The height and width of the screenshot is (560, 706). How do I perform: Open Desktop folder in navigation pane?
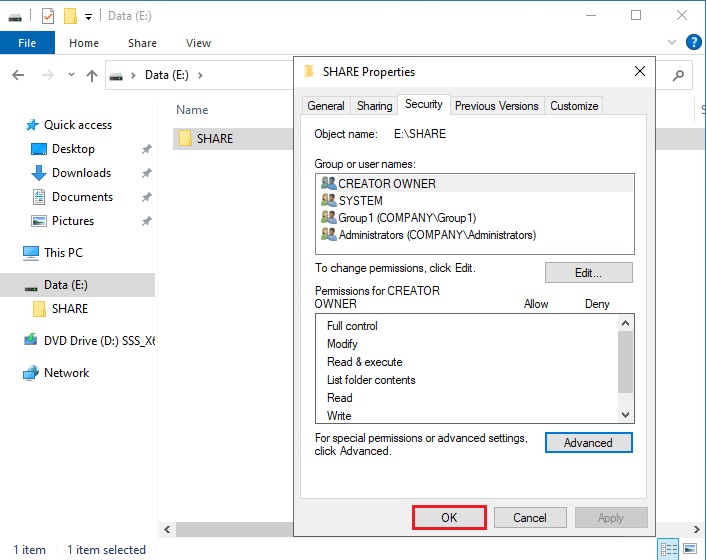pos(73,149)
